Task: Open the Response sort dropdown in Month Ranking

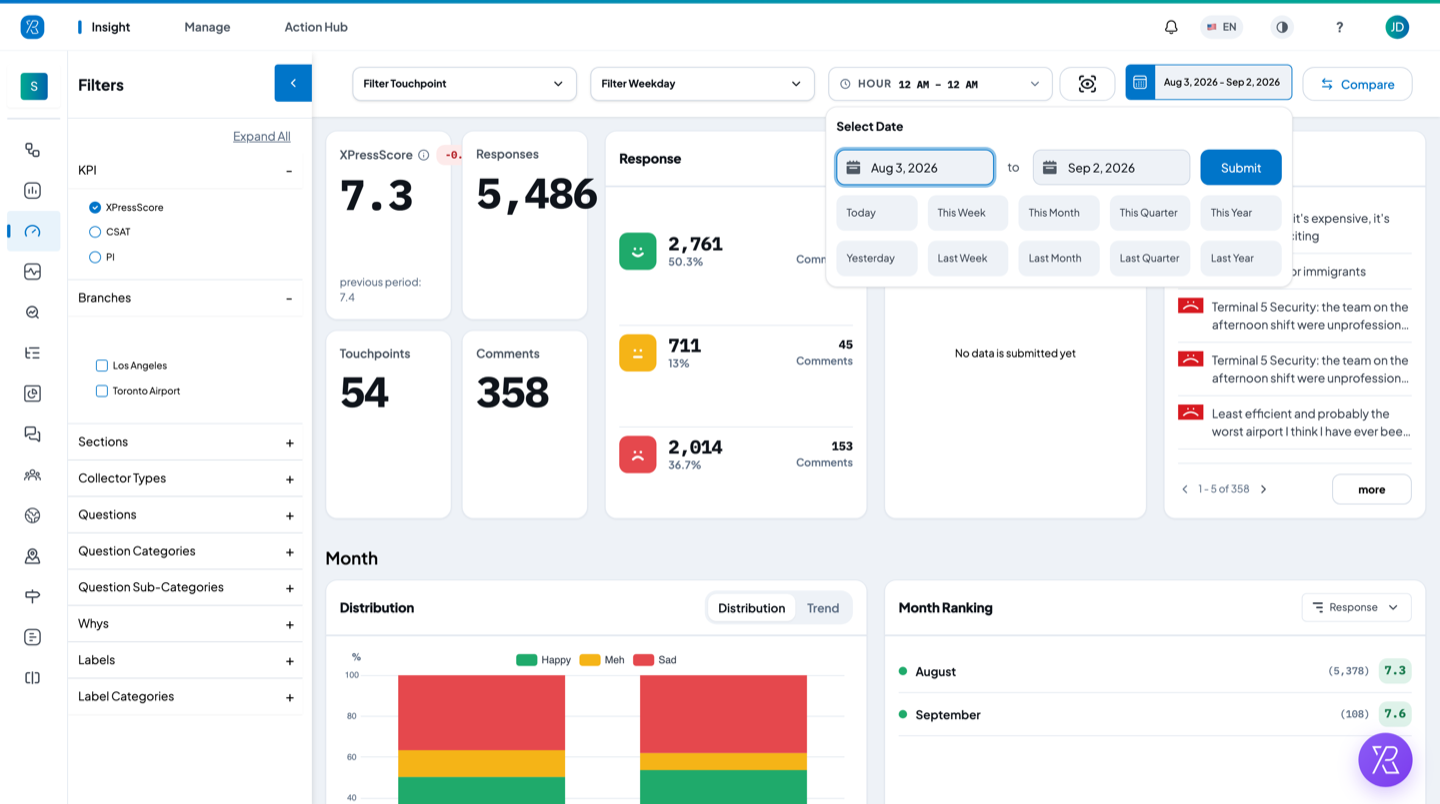Action: click(x=1356, y=607)
